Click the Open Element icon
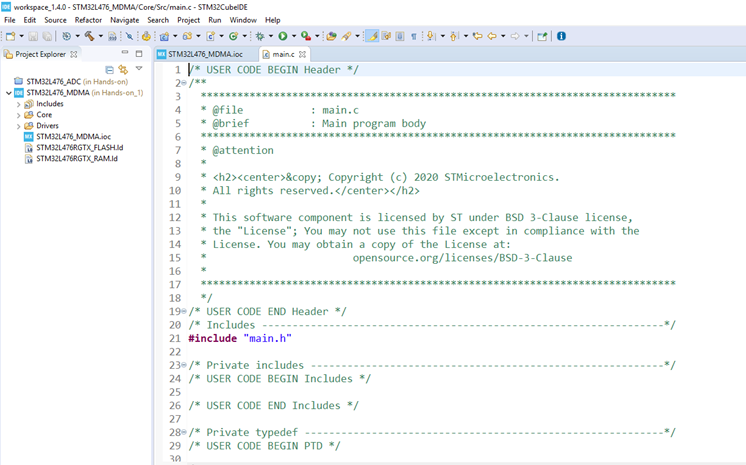746x465 pixels. coord(146,36)
